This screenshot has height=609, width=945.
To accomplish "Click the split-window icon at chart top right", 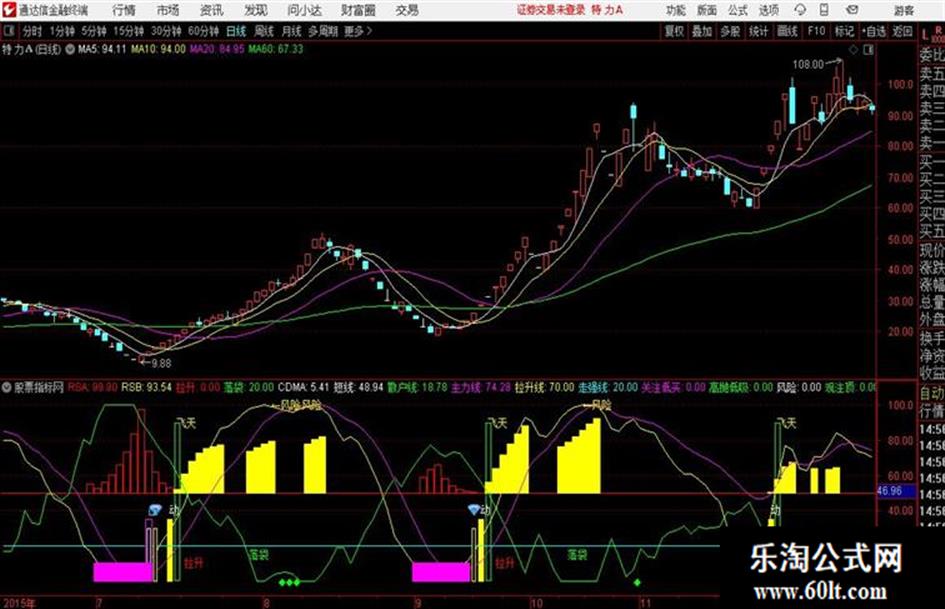I will [x=868, y=50].
